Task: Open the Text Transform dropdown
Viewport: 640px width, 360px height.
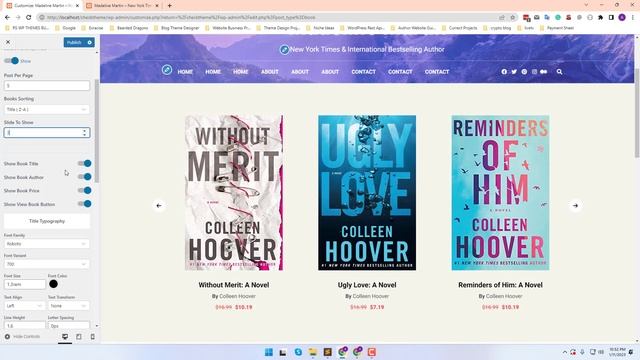Action: pos(69,306)
